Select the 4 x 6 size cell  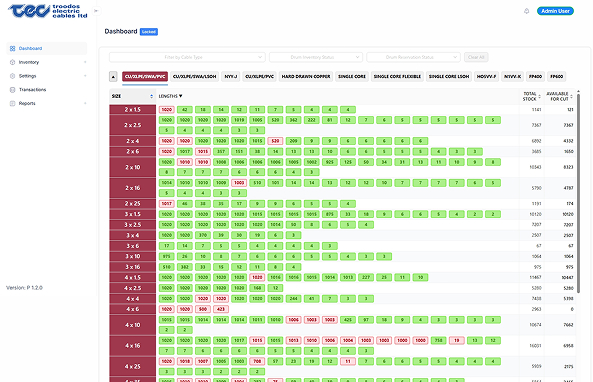click(x=133, y=309)
